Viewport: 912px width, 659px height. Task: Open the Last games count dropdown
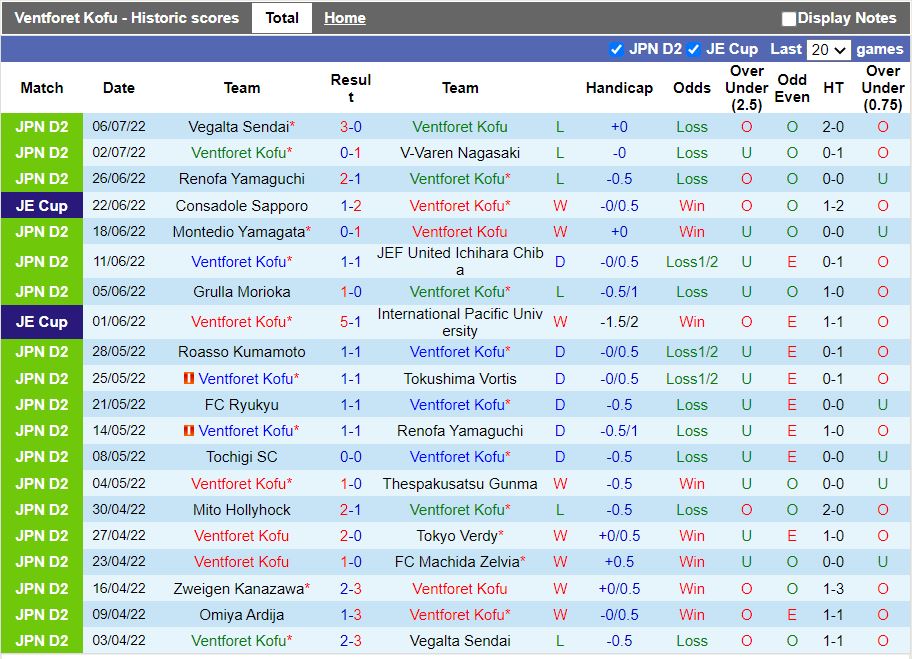tap(827, 48)
